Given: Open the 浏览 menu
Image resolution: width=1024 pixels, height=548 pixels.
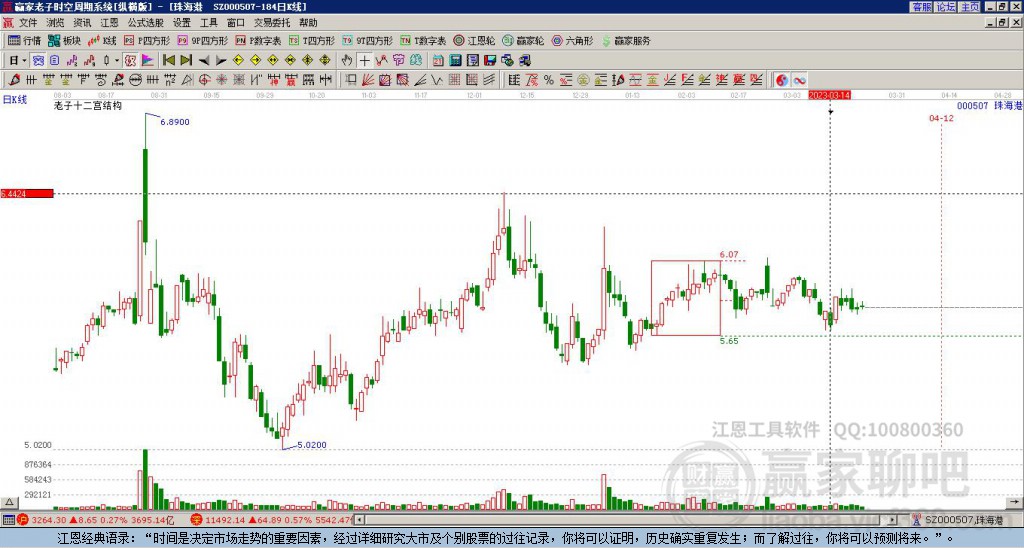Looking at the screenshot, I should 55,23.
